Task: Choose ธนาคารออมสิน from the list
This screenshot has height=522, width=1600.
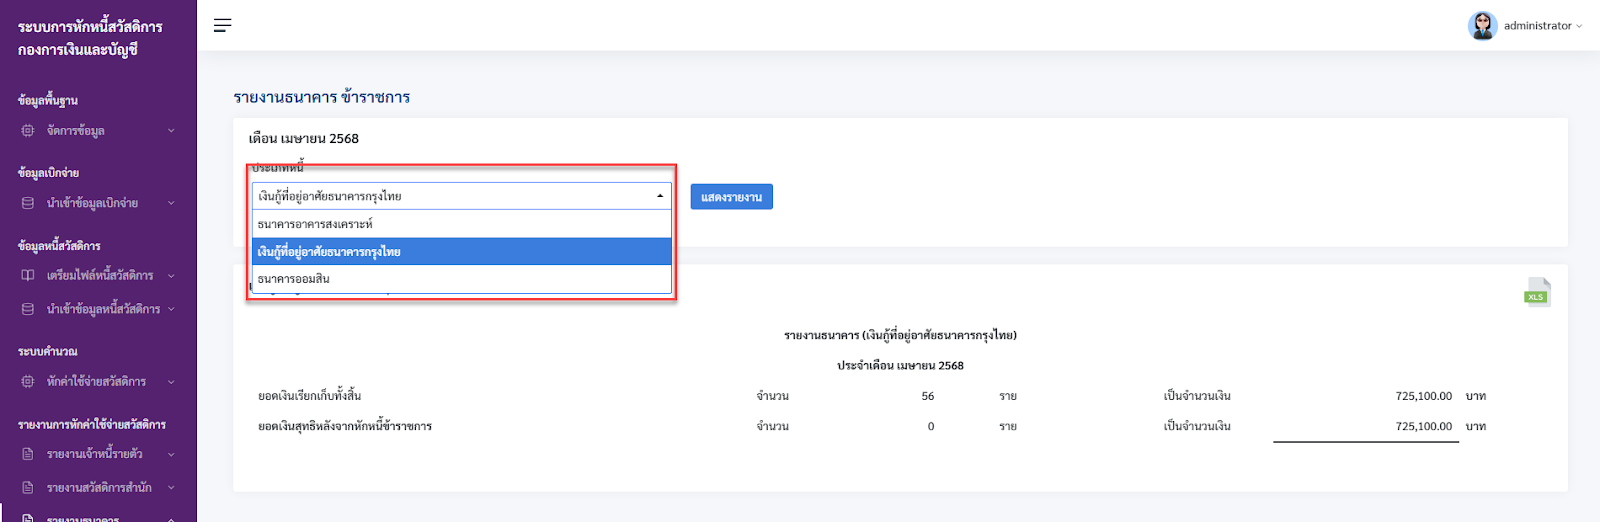Action: pyautogui.click(x=461, y=279)
